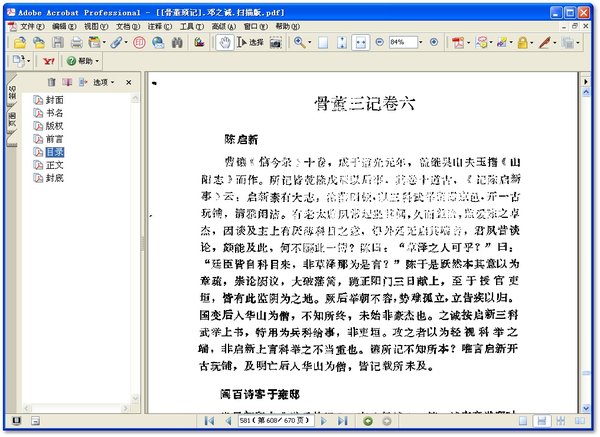Go to the first page
Image resolution: width=600 pixels, height=437 pixels.
point(209,421)
